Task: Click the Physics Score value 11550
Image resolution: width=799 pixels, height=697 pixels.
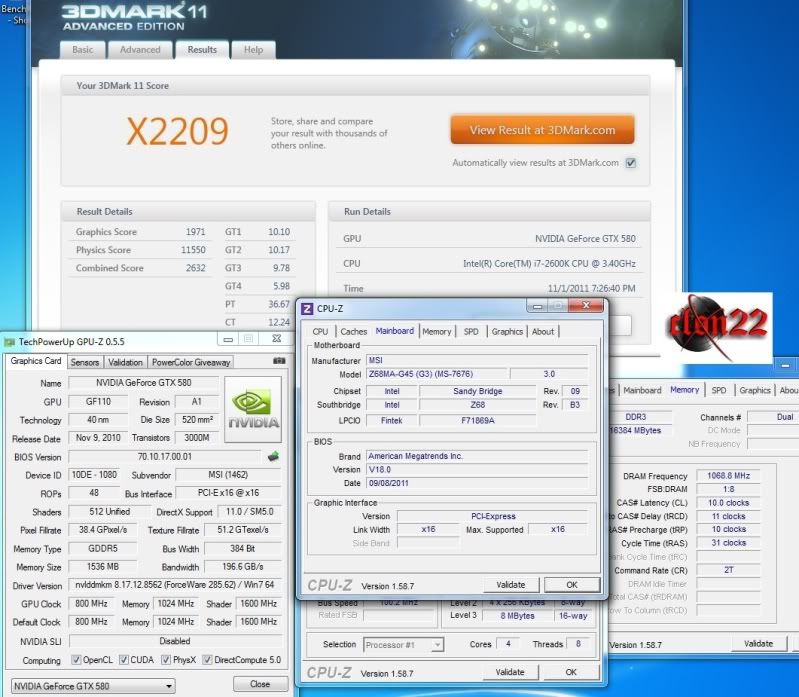Action: click(193, 250)
